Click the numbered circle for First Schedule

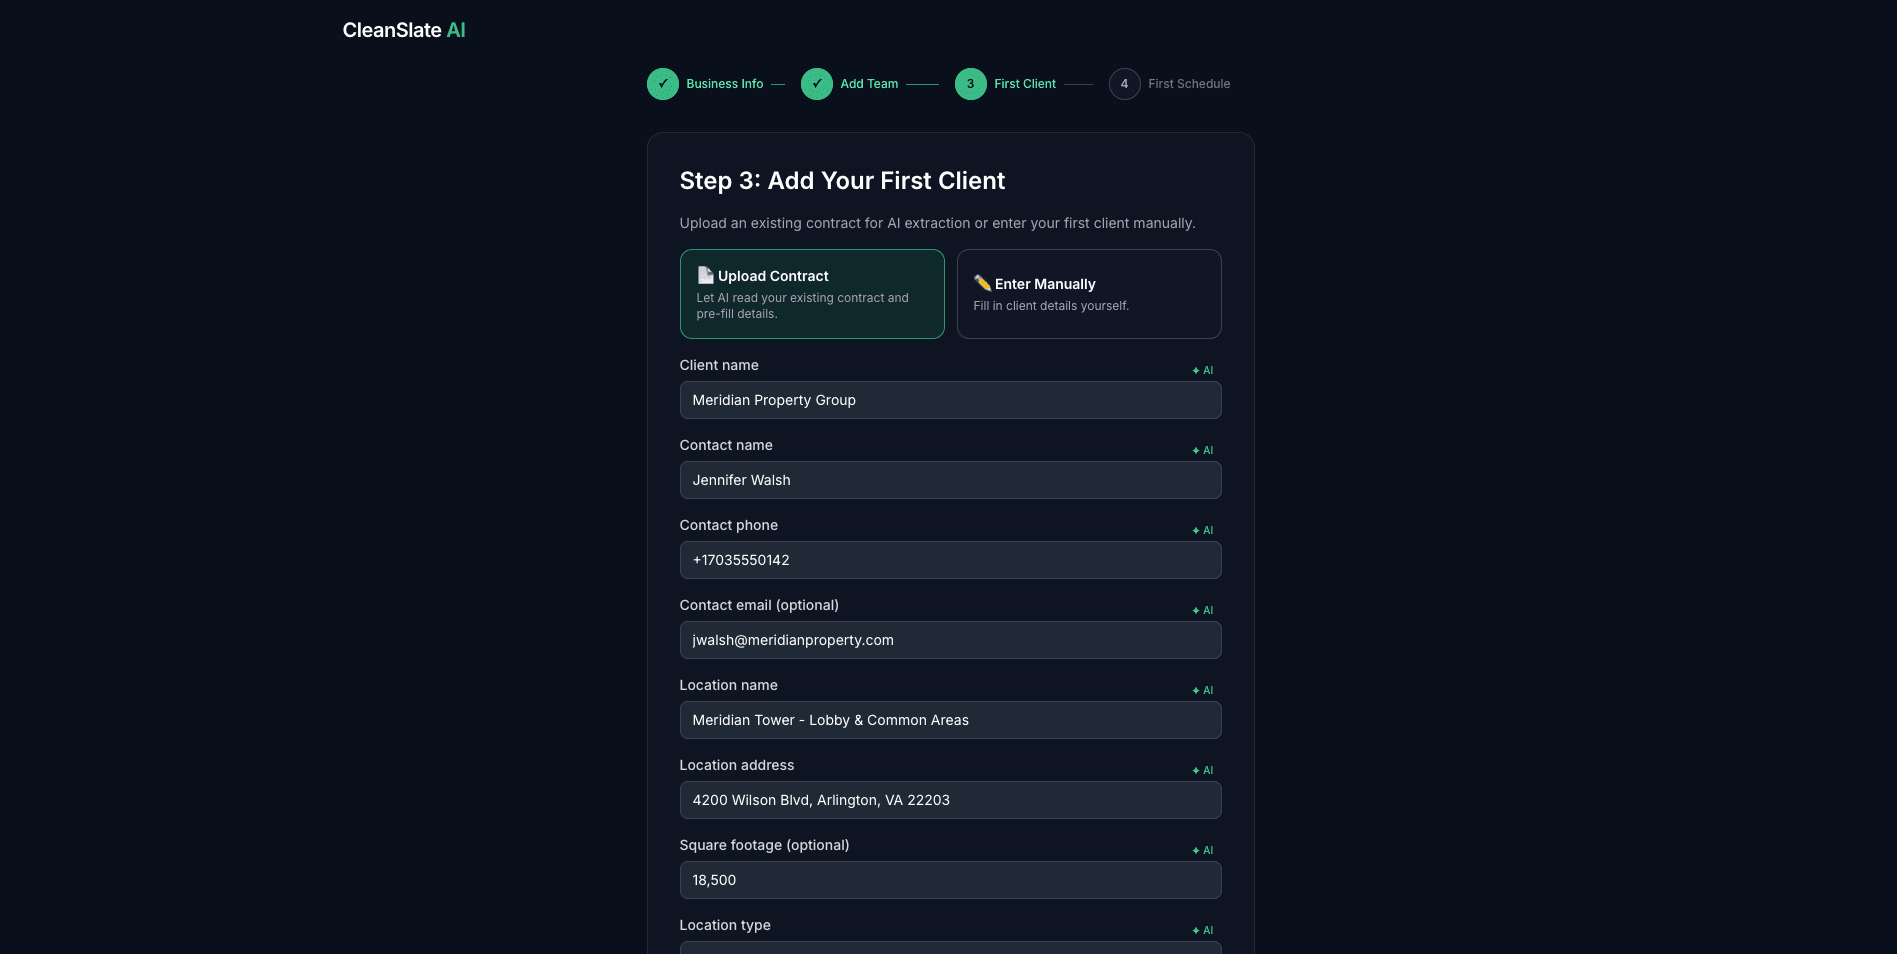1124,84
